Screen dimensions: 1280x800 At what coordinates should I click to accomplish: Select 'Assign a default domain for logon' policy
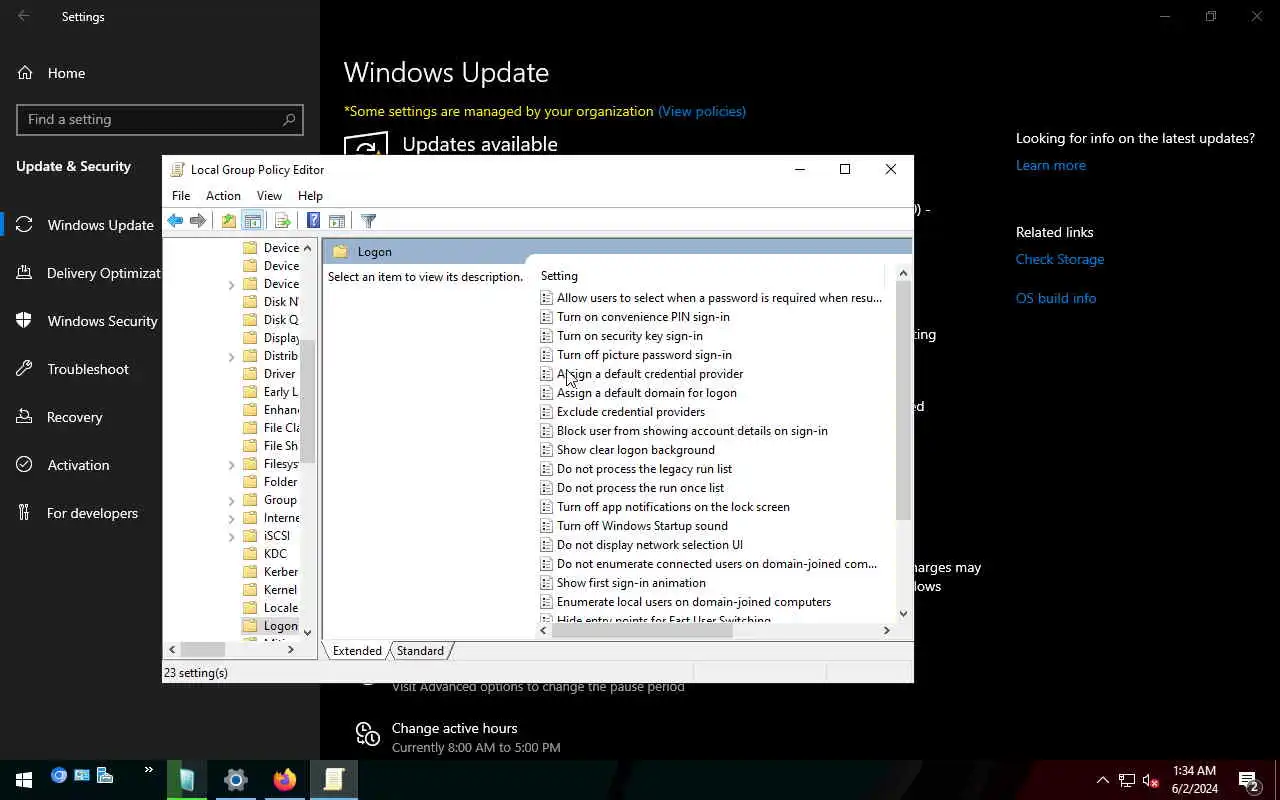point(647,393)
